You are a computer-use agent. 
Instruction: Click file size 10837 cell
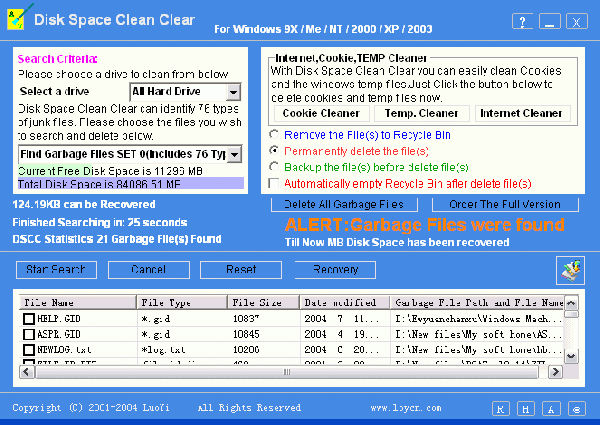coord(246,319)
